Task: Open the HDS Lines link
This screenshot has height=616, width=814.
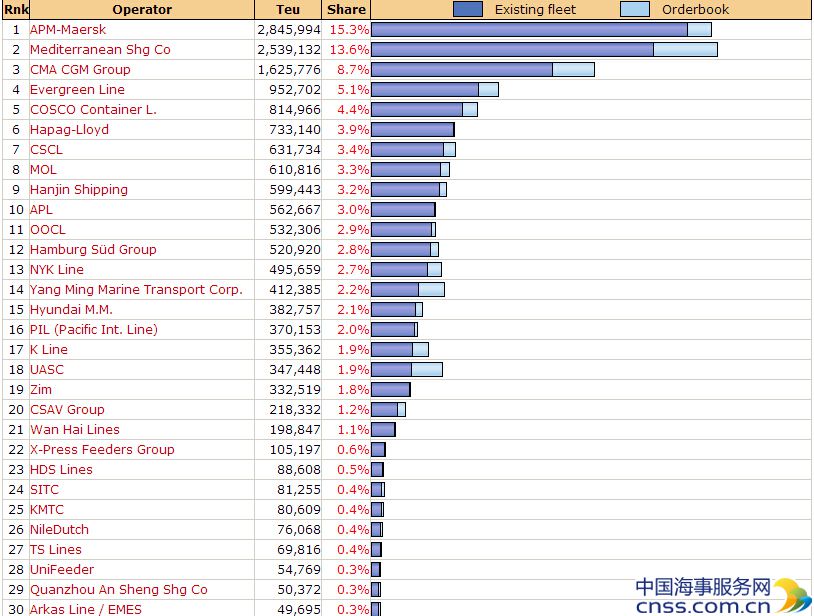Action: (61, 470)
